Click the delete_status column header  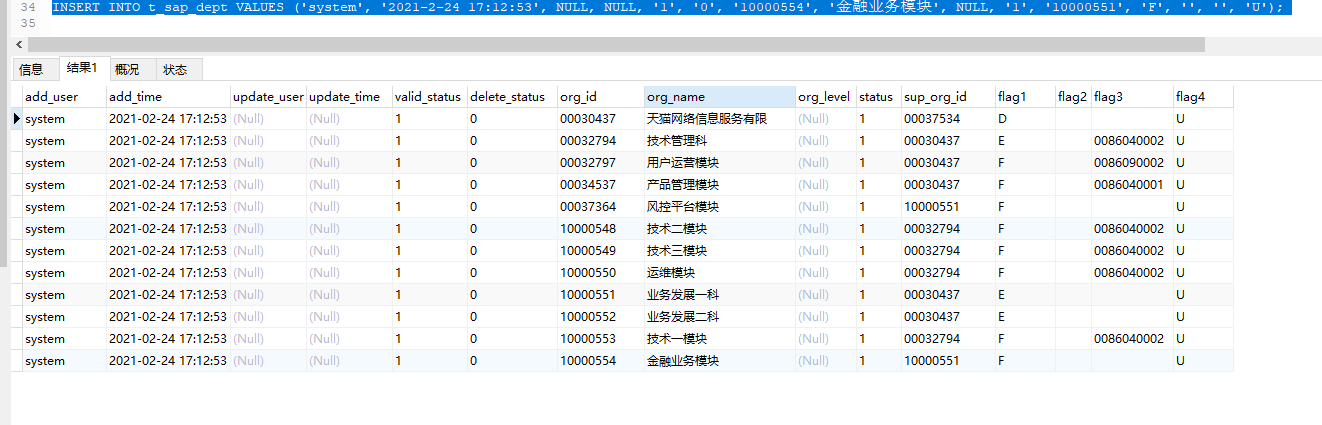pyautogui.click(x=511, y=97)
